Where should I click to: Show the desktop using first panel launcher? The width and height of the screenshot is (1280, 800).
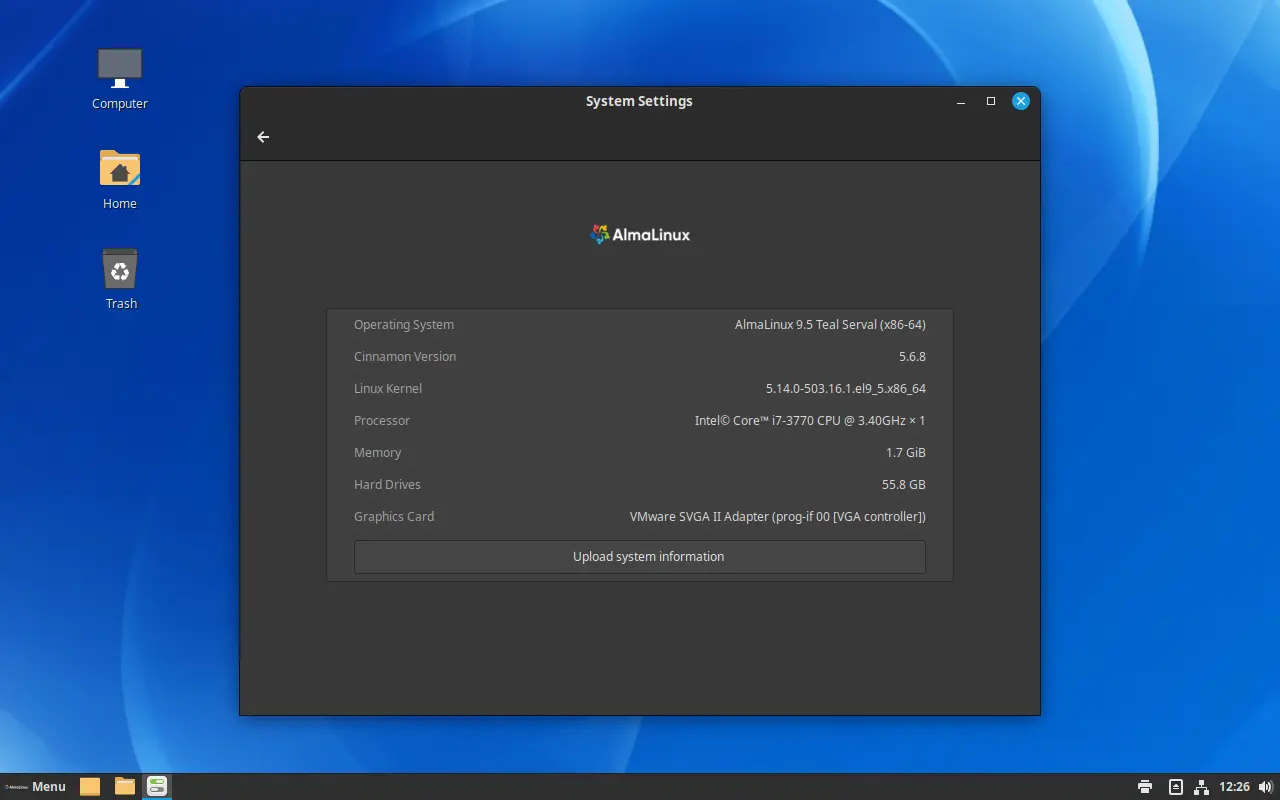point(90,786)
